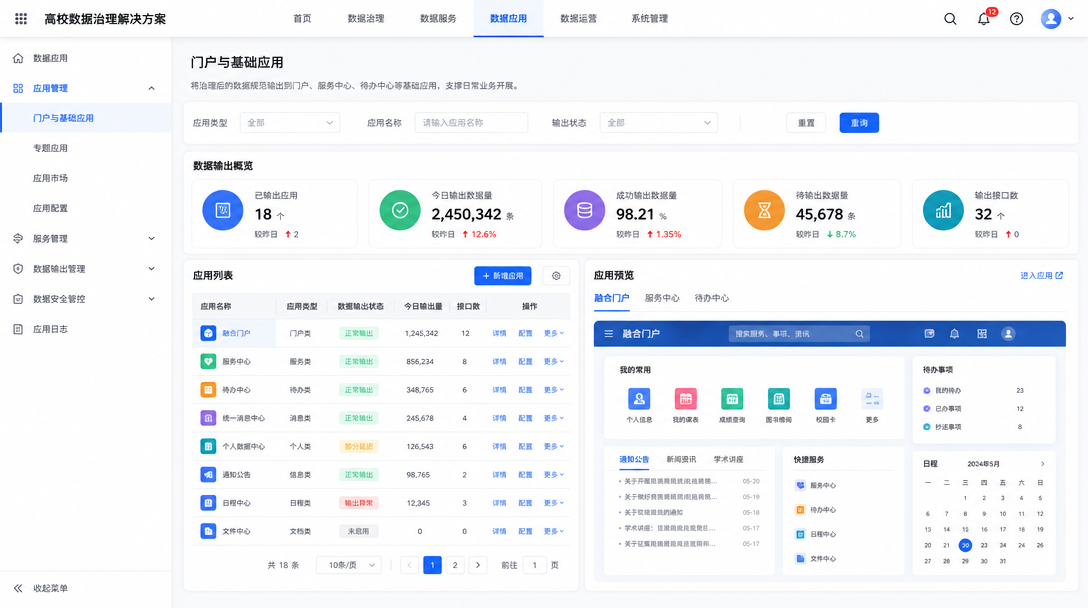1088x608 pixels.
Task: Click the 成绩查询 shortcut icon in preview
Action: pyautogui.click(x=732, y=399)
